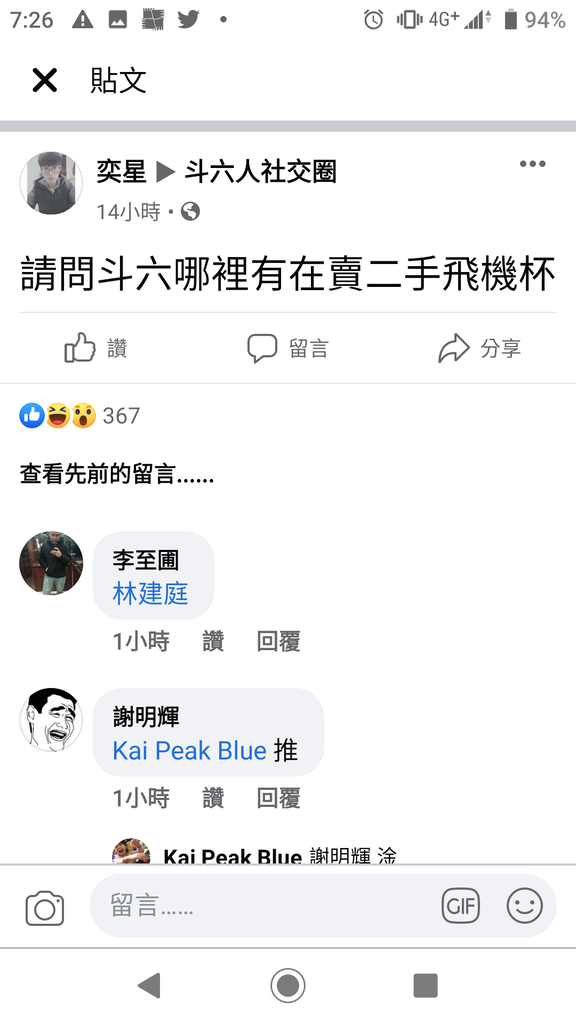Tap the 分享 share arrow icon
Viewport: 576px width, 1024px height.
tap(454, 348)
